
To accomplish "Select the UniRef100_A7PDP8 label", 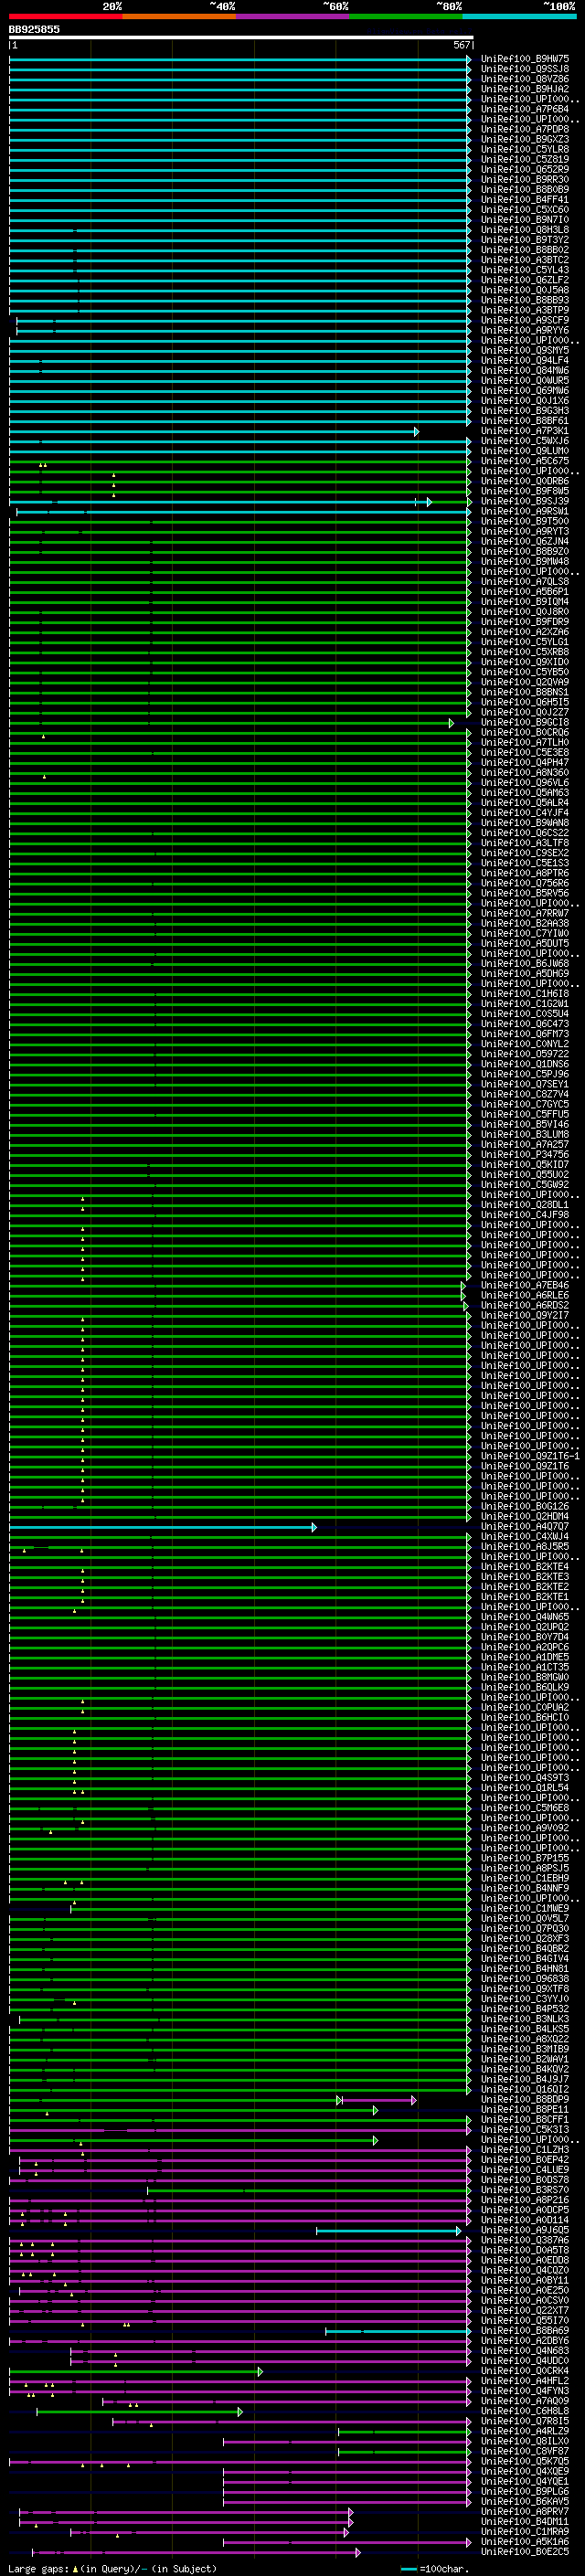I will [524, 129].
